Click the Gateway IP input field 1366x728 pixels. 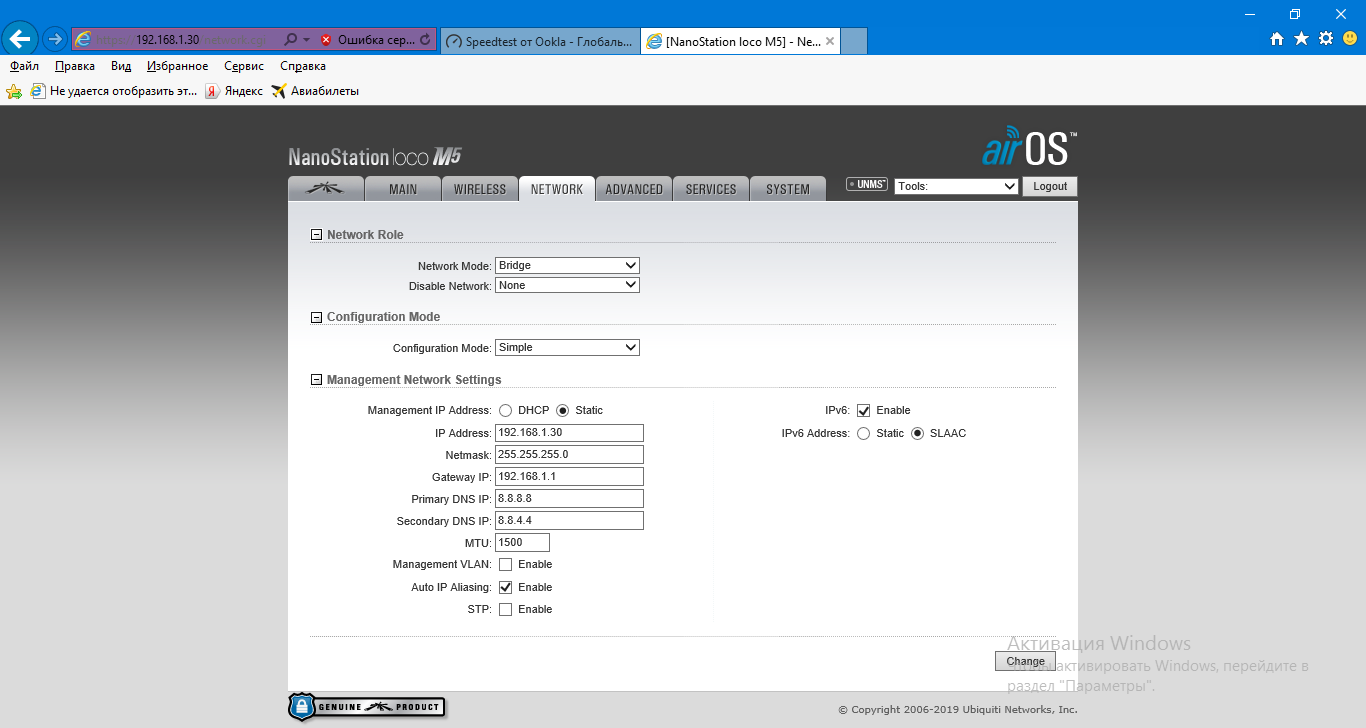[569, 477]
